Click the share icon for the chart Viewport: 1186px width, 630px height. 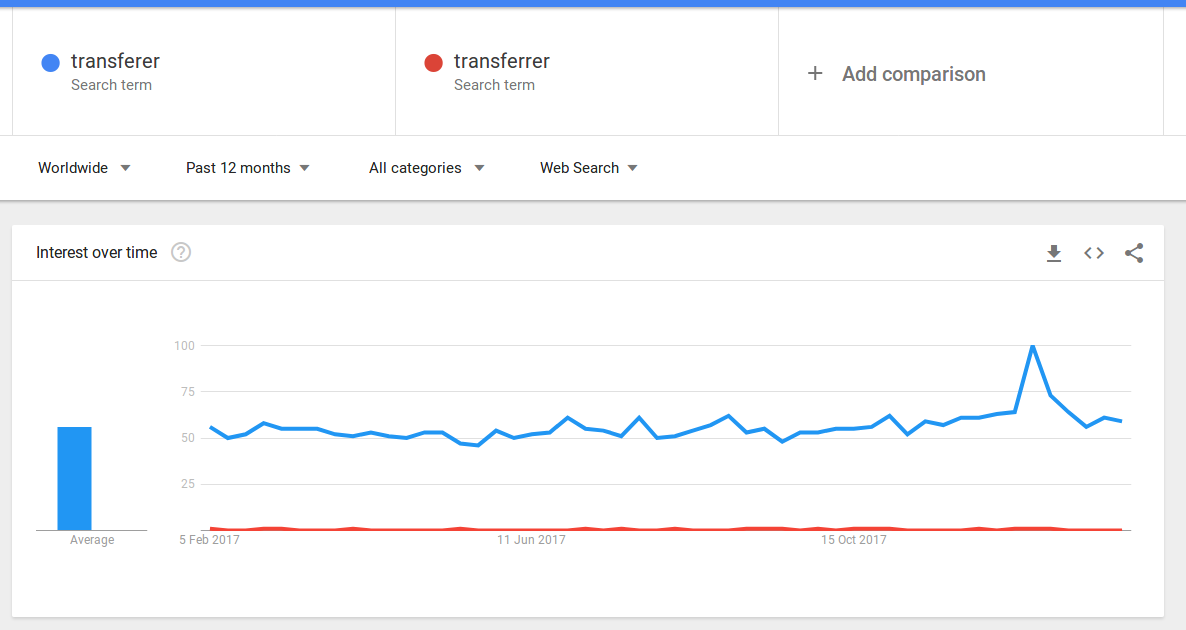point(1134,253)
